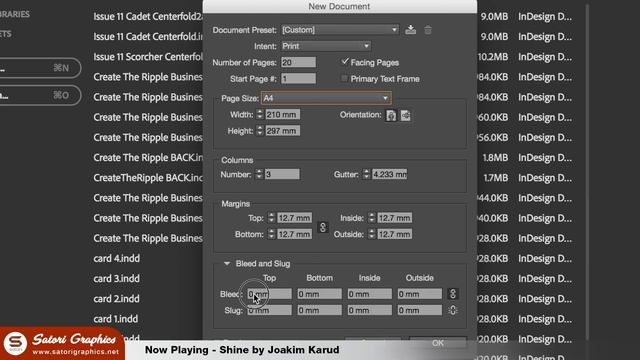Open the Page Size dropdown
The height and width of the screenshot is (360, 640).
coord(326,98)
